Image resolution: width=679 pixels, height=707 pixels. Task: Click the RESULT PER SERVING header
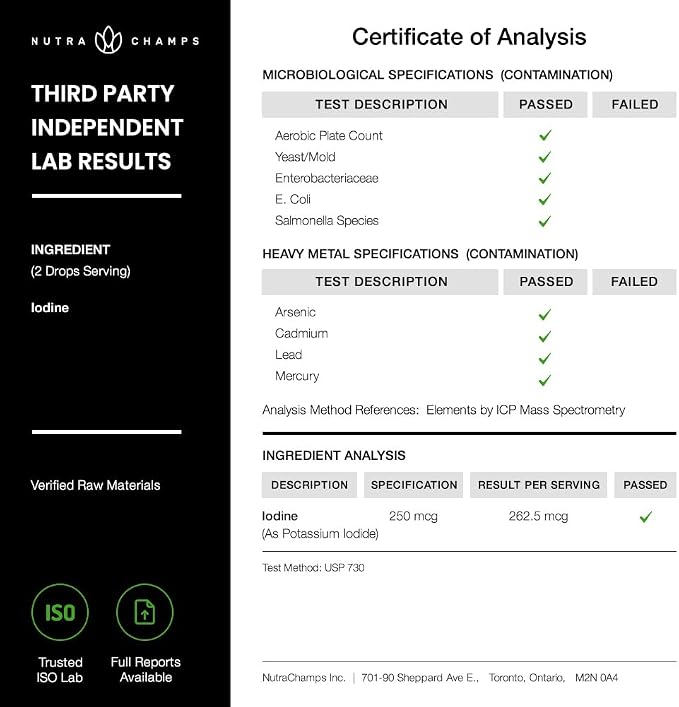coord(538,485)
